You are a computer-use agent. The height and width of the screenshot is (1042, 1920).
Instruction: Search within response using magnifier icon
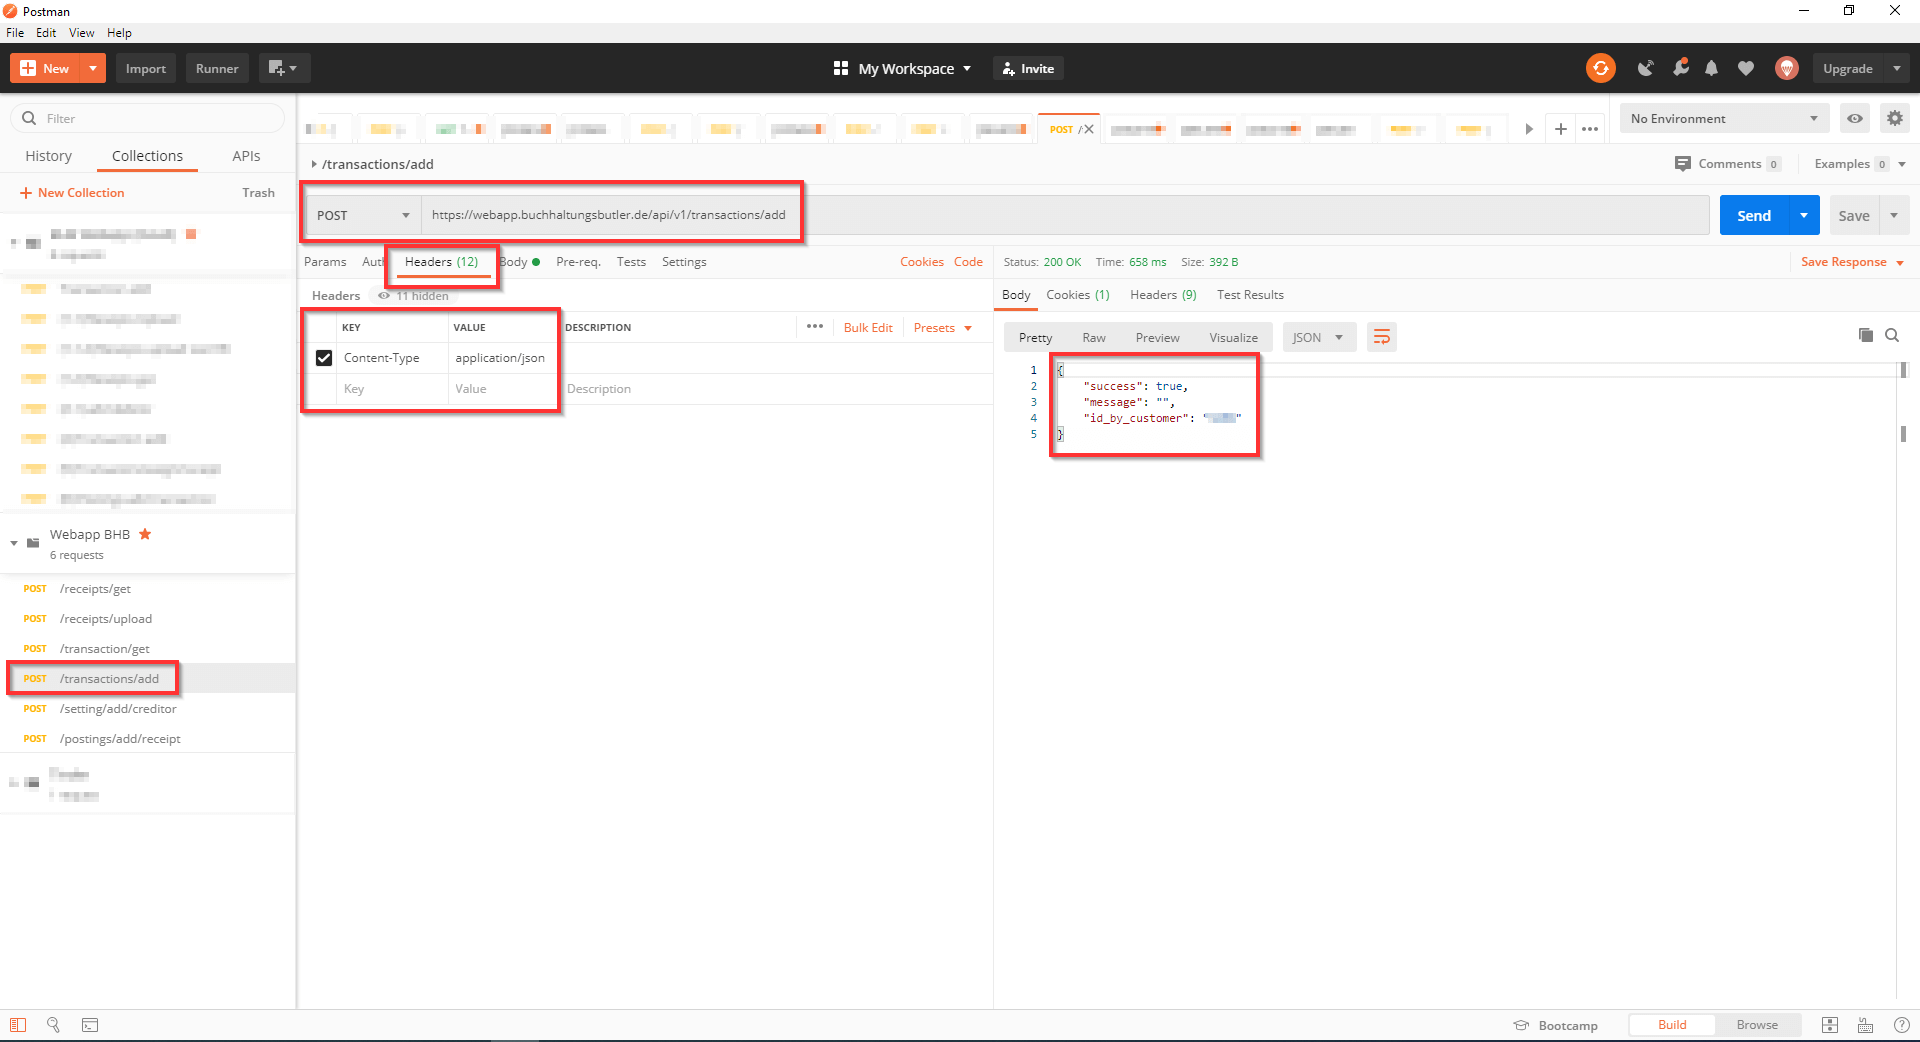(x=1892, y=336)
